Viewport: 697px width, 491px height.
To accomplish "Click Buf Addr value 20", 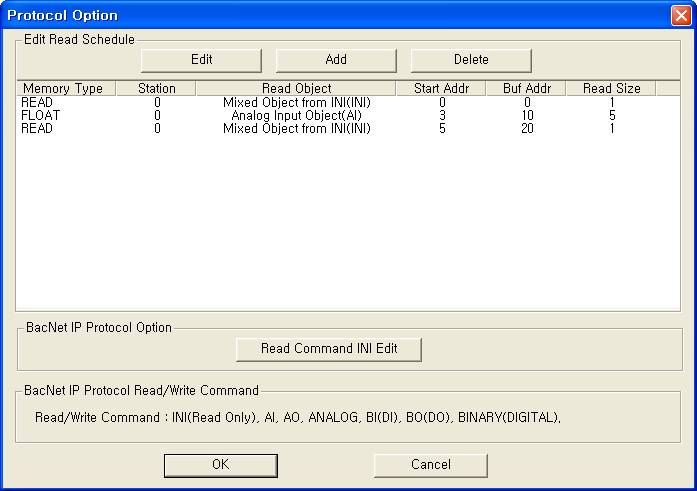I will [527, 128].
